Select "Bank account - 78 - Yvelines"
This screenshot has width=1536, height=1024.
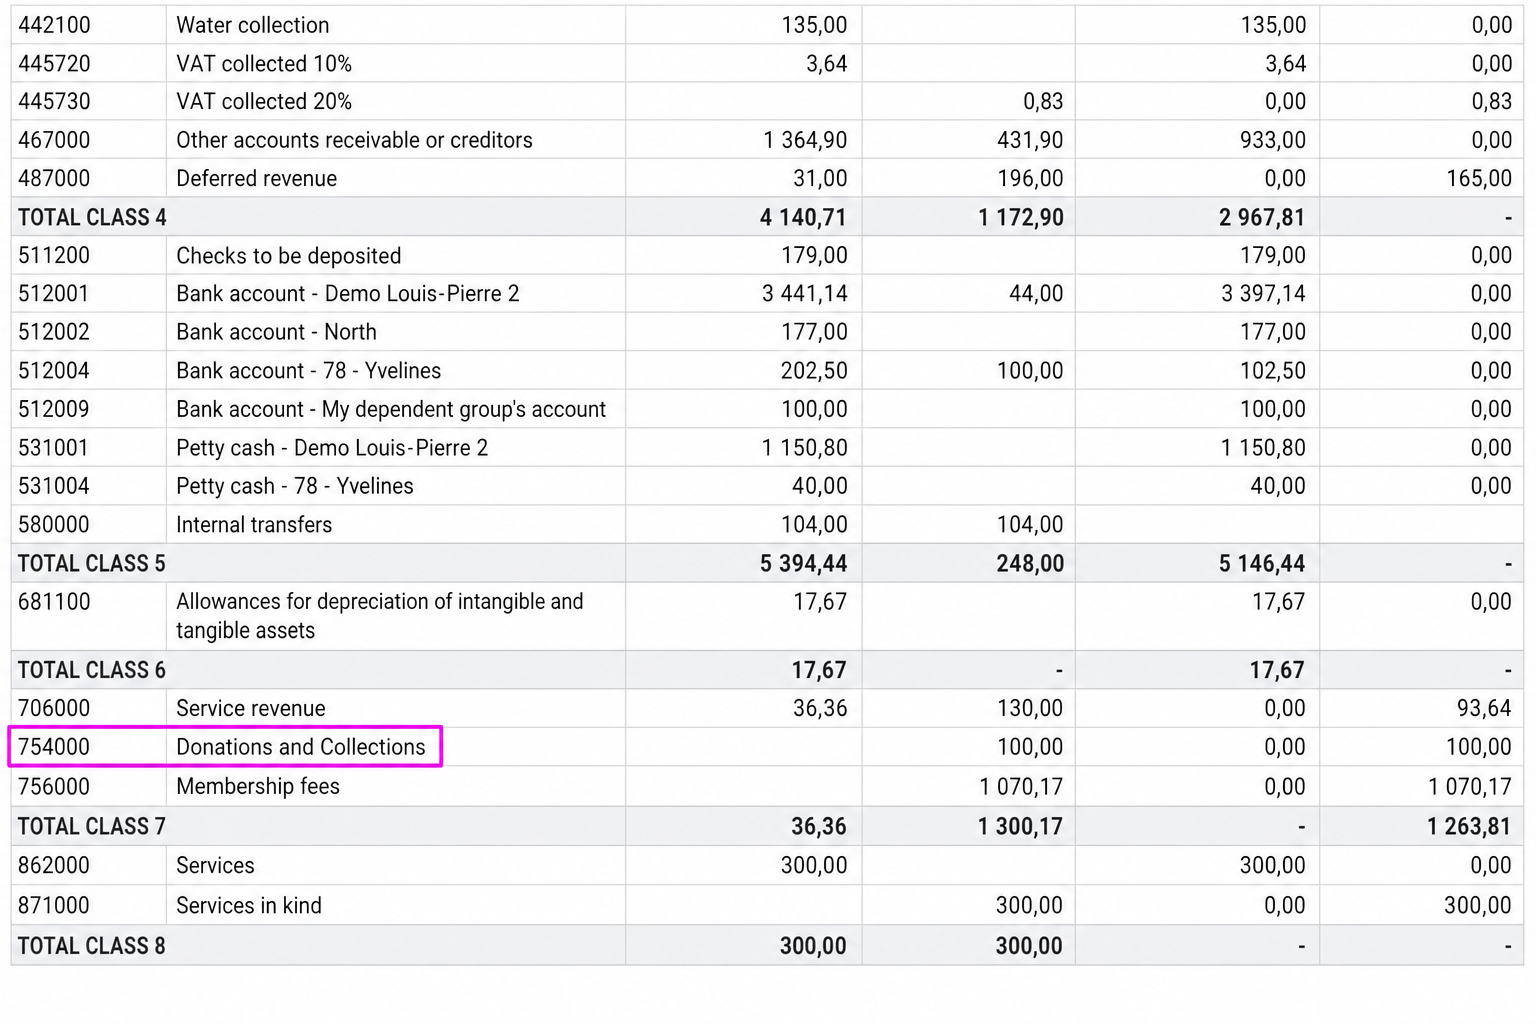(x=309, y=371)
